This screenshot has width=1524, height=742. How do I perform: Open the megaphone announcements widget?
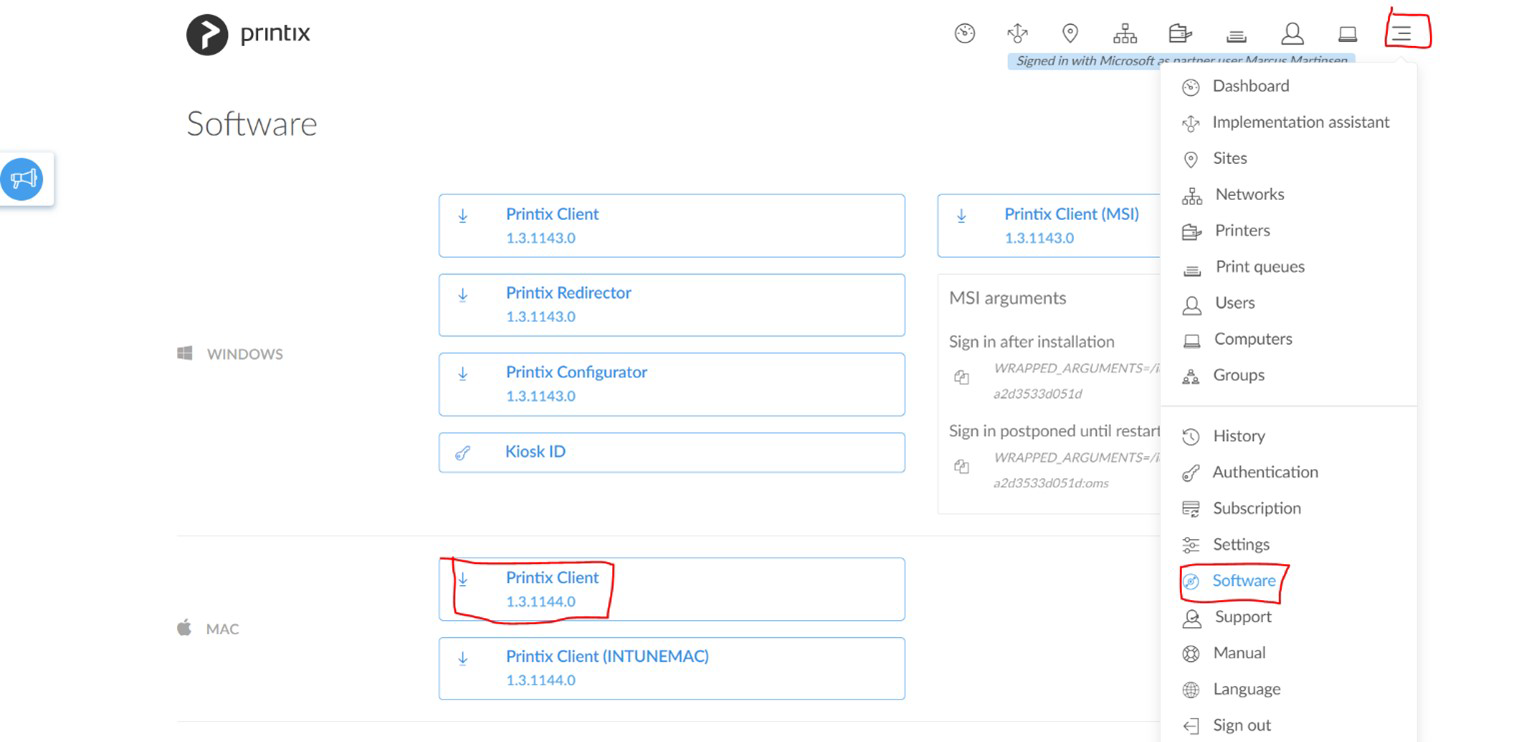(22, 178)
